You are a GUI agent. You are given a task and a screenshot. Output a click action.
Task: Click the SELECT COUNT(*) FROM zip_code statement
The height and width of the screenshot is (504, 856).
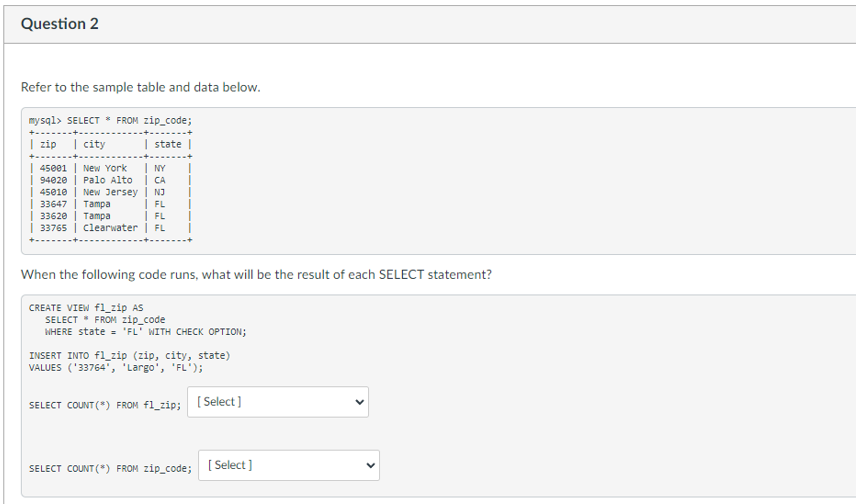pos(110,468)
